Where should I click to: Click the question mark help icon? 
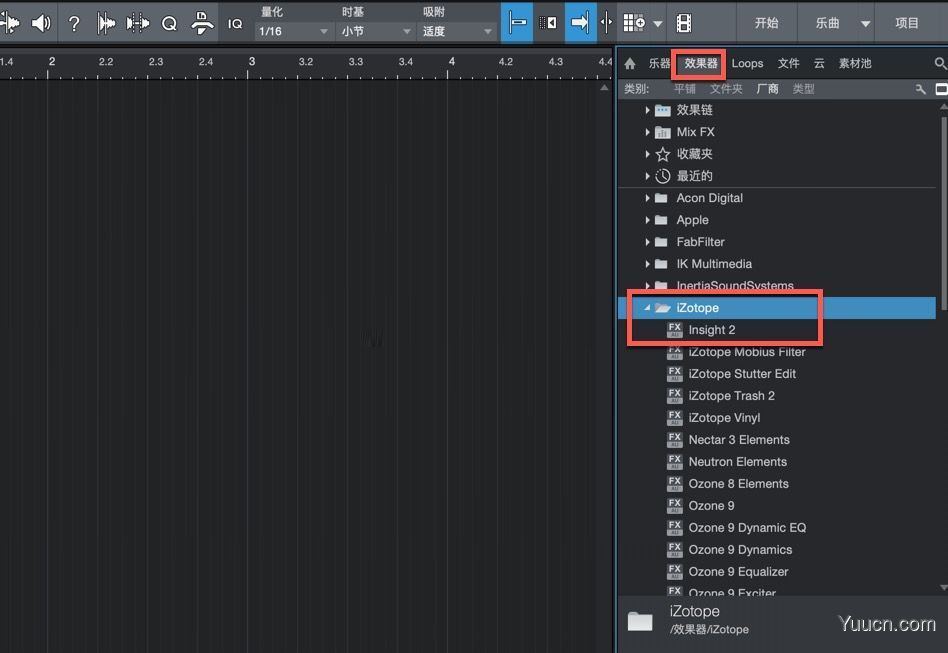point(74,24)
